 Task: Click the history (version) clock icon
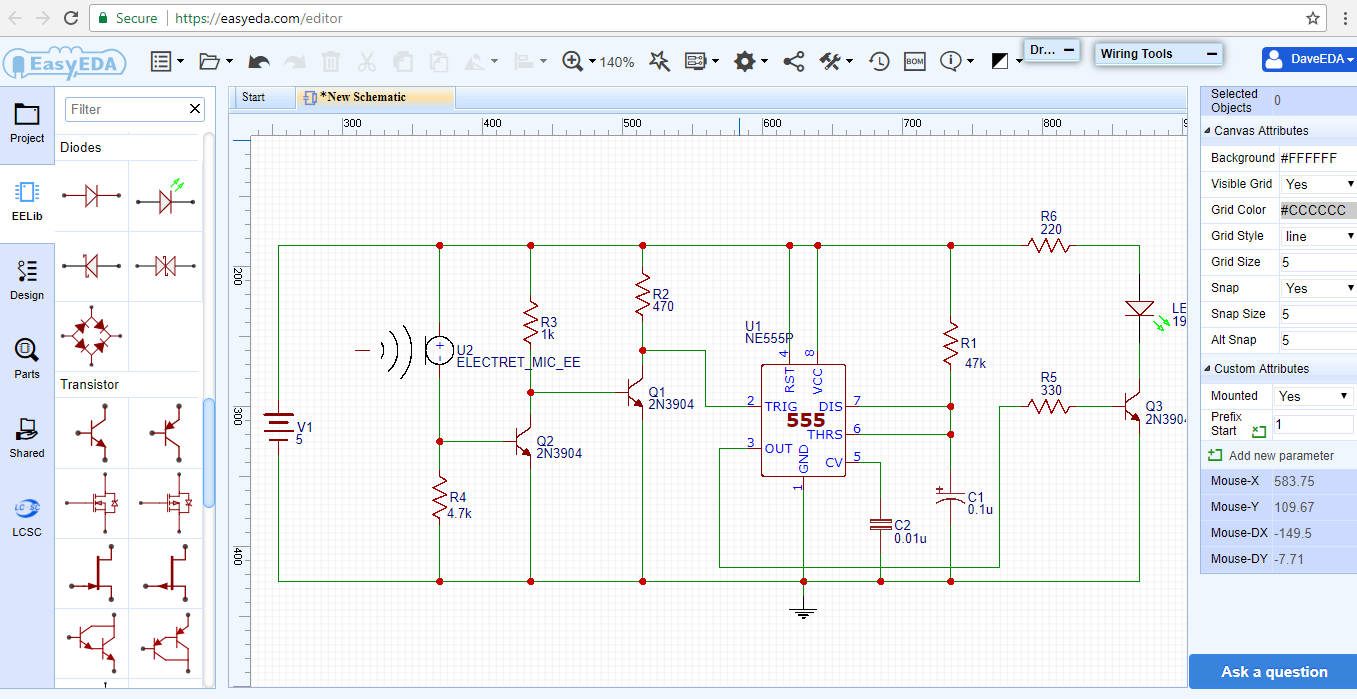click(x=878, y=61)
